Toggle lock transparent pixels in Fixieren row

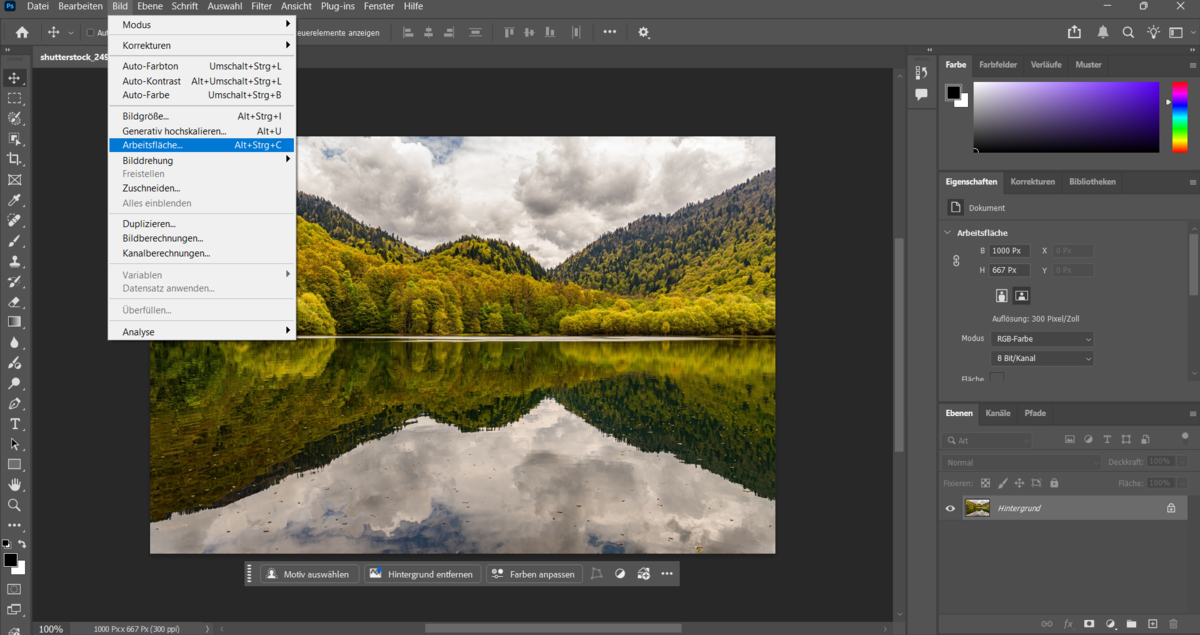click(x=985, y=482)
